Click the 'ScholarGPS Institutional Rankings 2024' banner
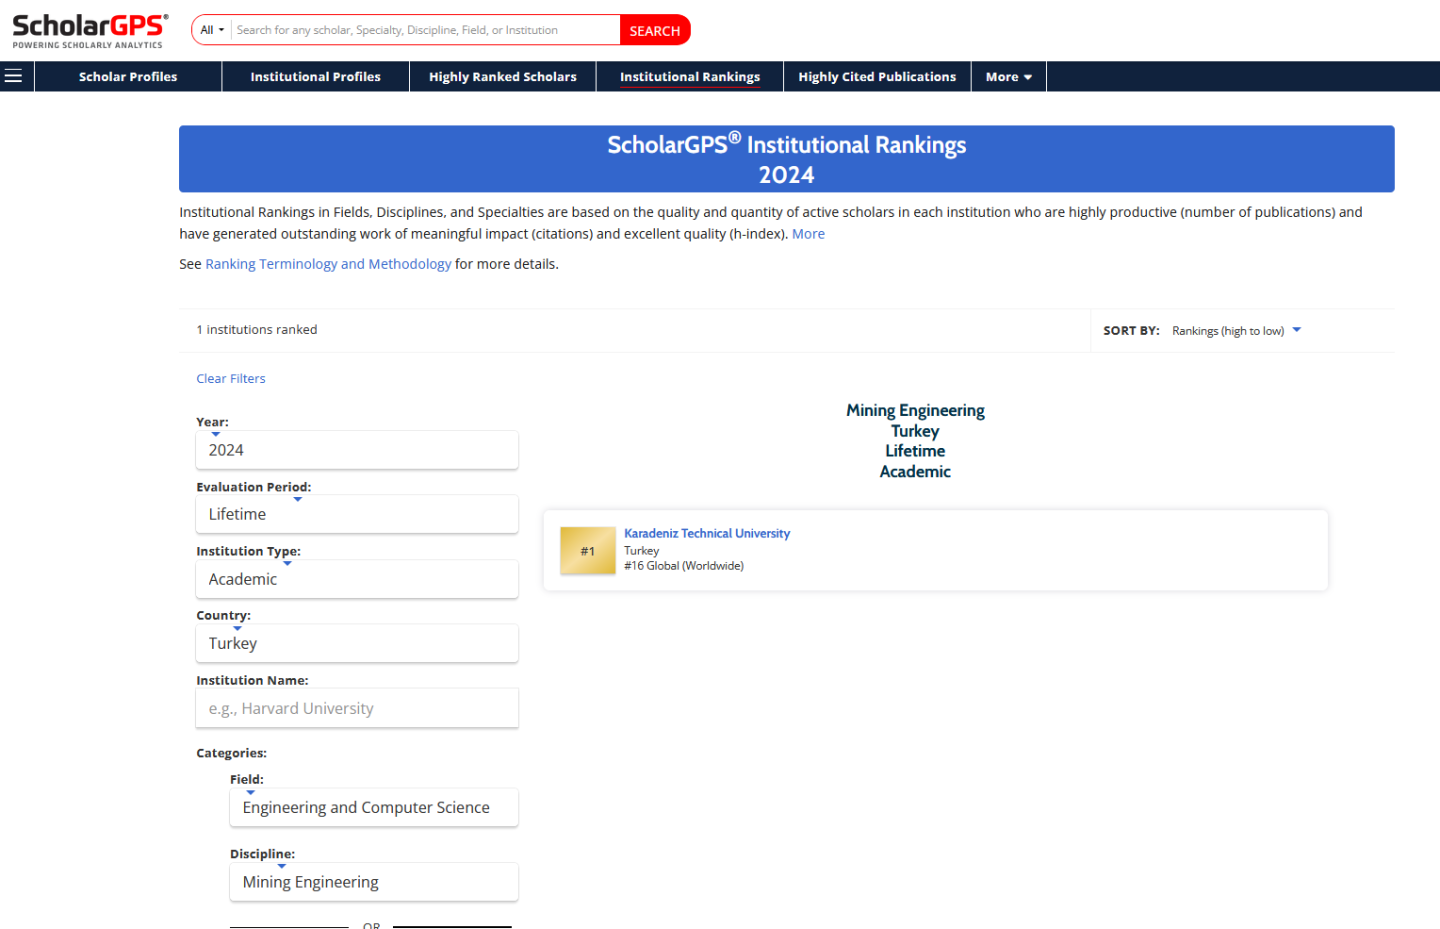The width and height of the screenshot is (1440, 929). (787, 159)
